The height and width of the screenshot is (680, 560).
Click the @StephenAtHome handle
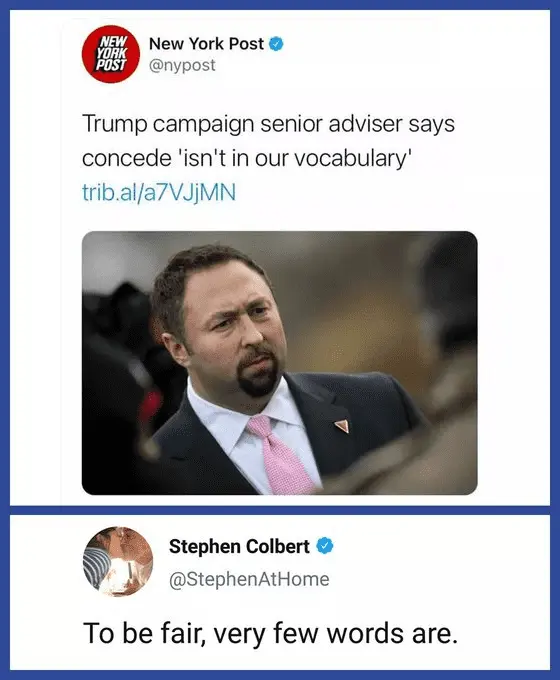coord(249,579)
